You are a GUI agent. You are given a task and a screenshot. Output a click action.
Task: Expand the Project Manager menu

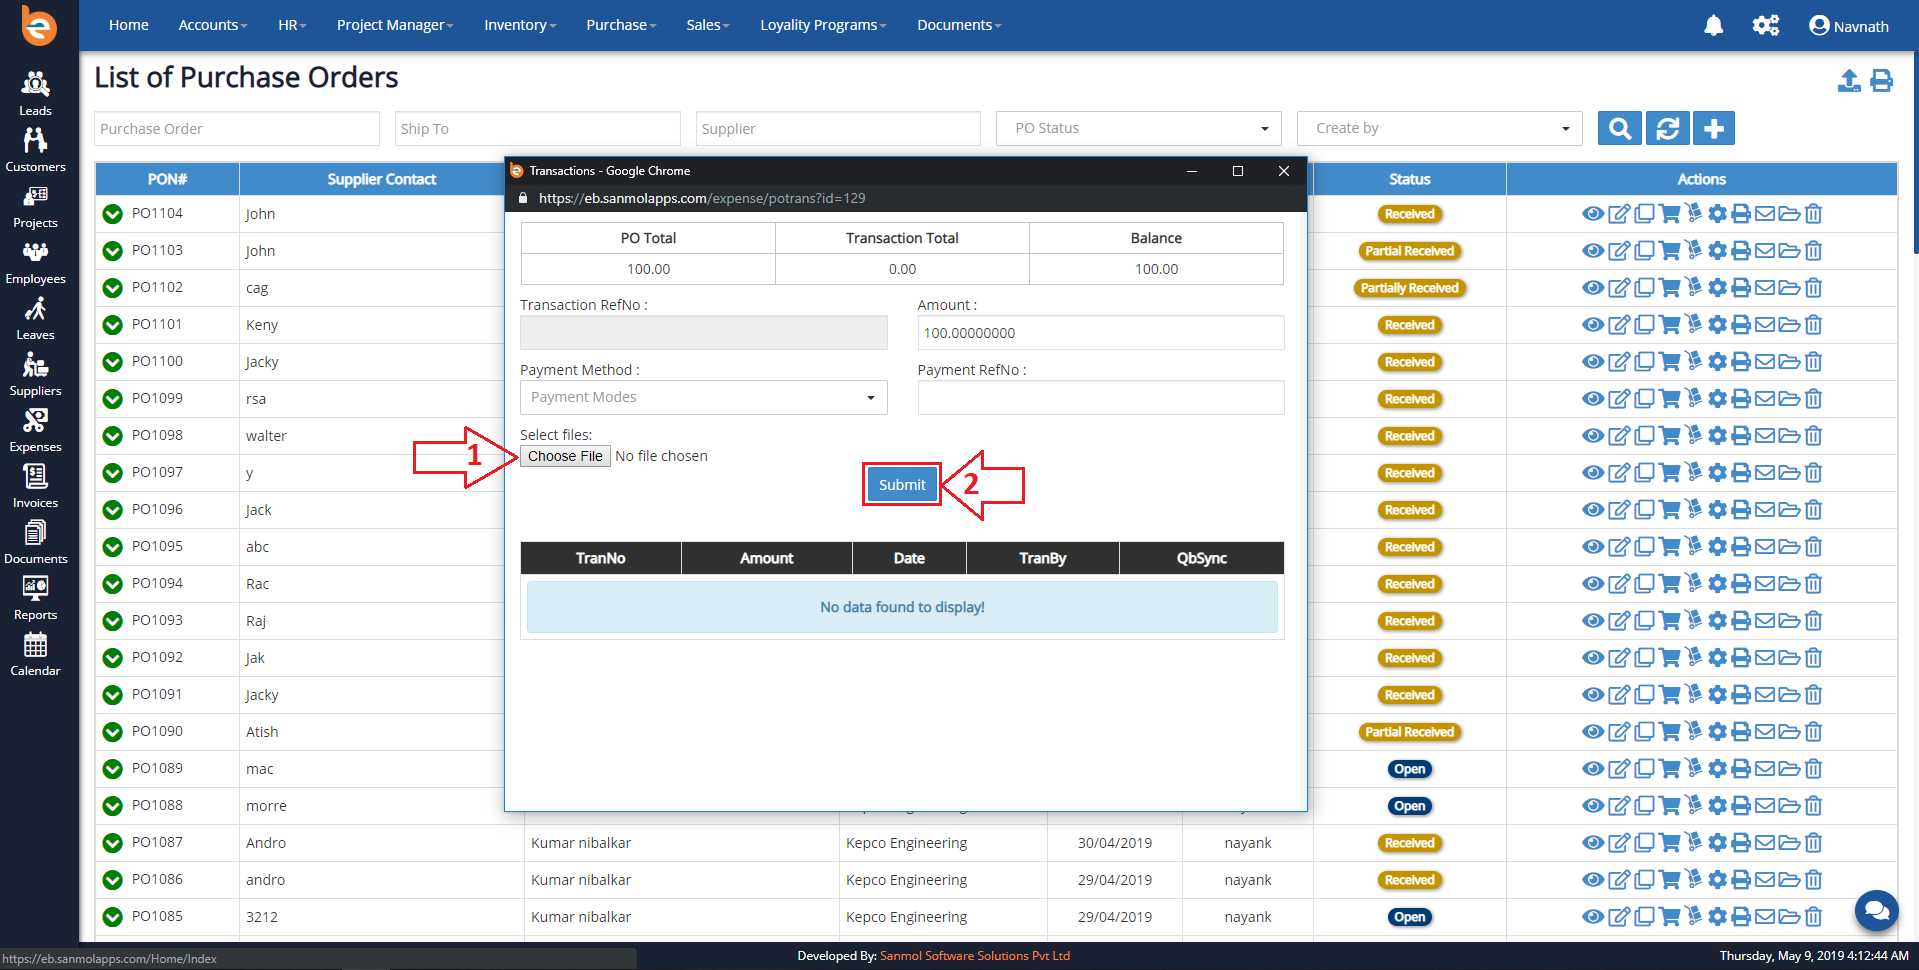pos(395,25)
